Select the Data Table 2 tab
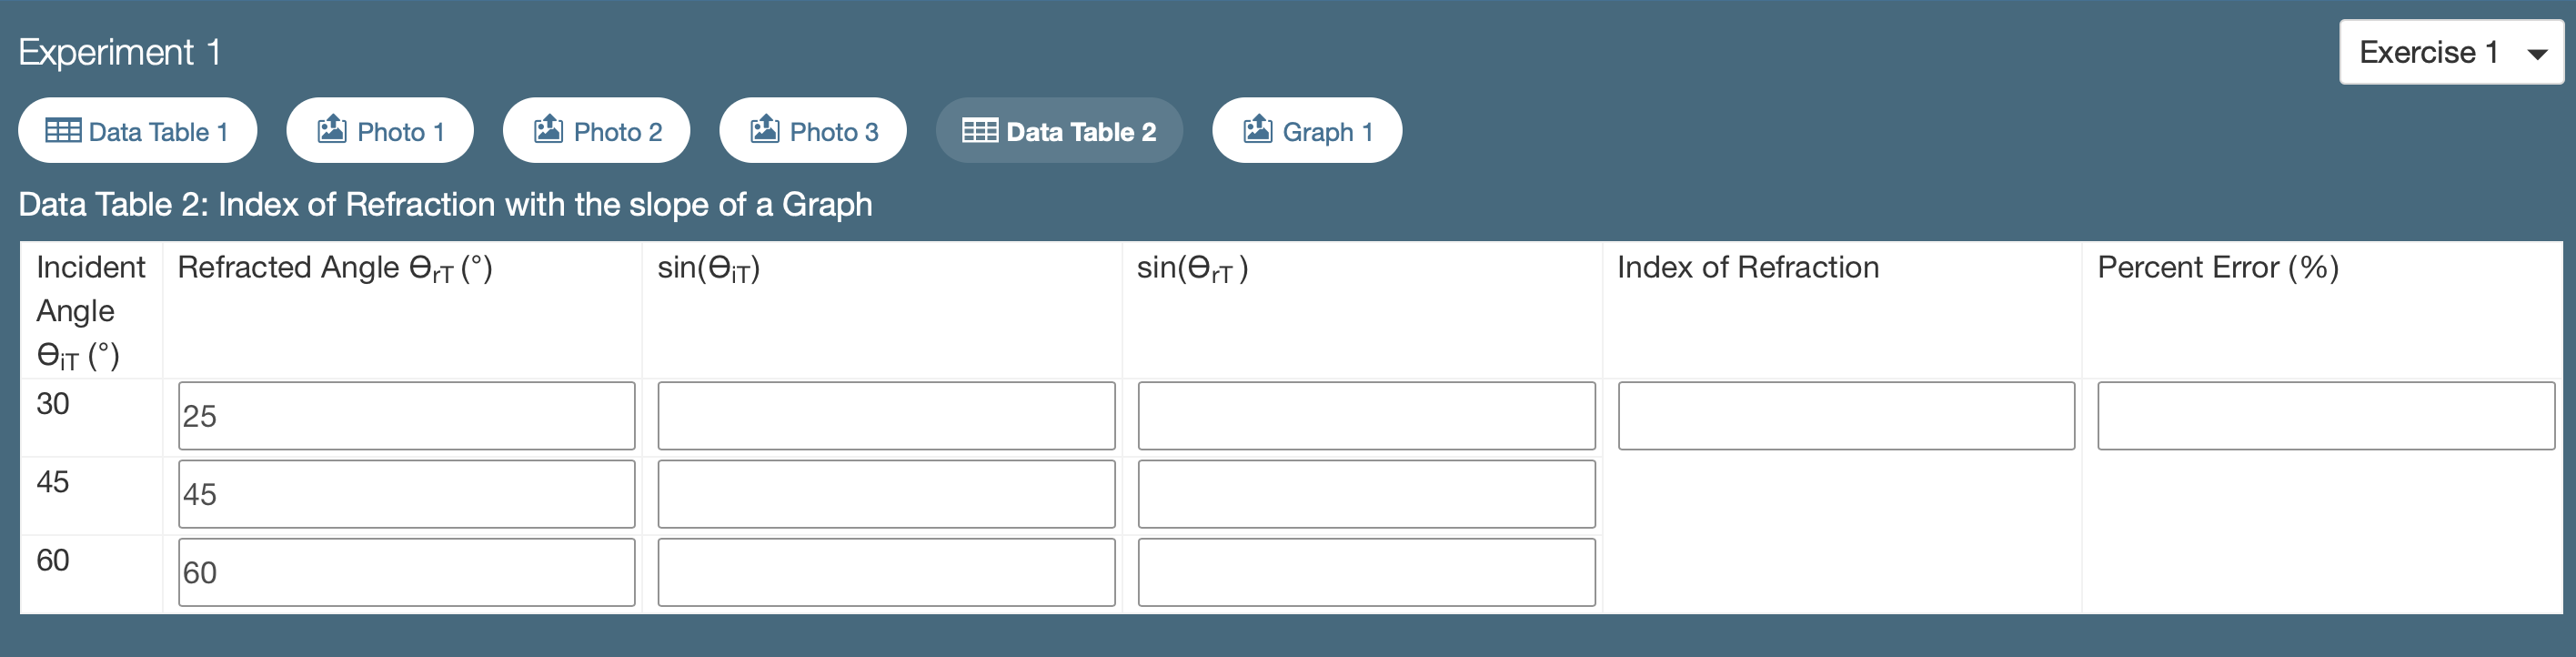The width and height of the screenshot is (2576, 657). [1059, 130]
